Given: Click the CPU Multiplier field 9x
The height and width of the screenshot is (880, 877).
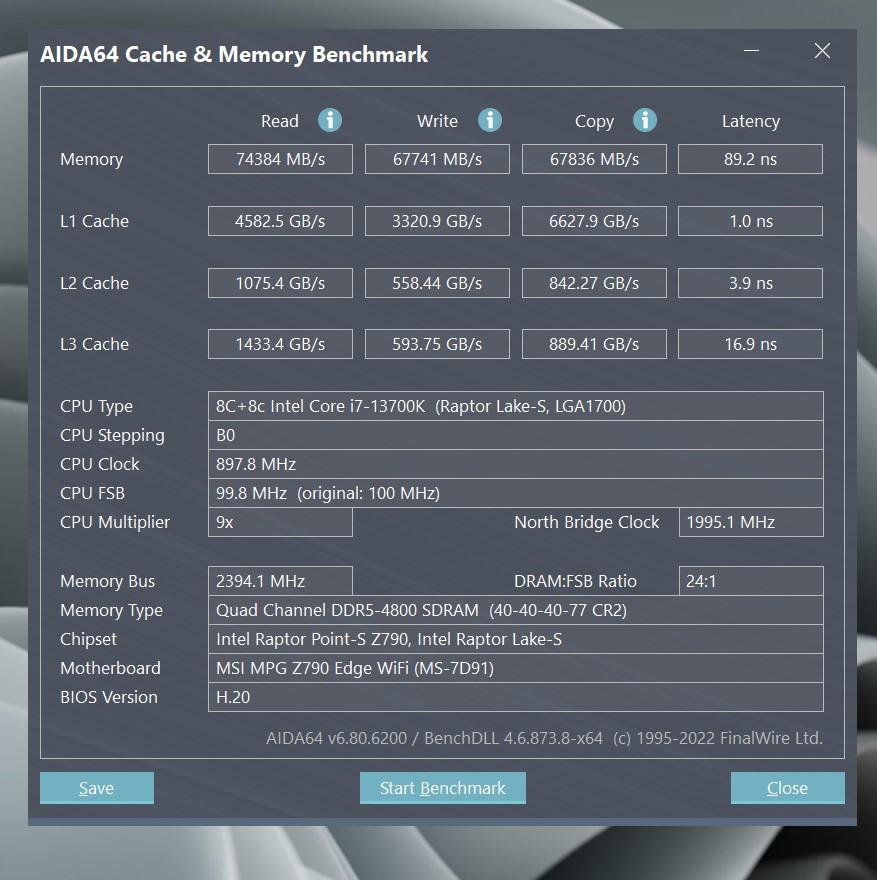Looking at the screenshot, I should (x=280, y=522).
